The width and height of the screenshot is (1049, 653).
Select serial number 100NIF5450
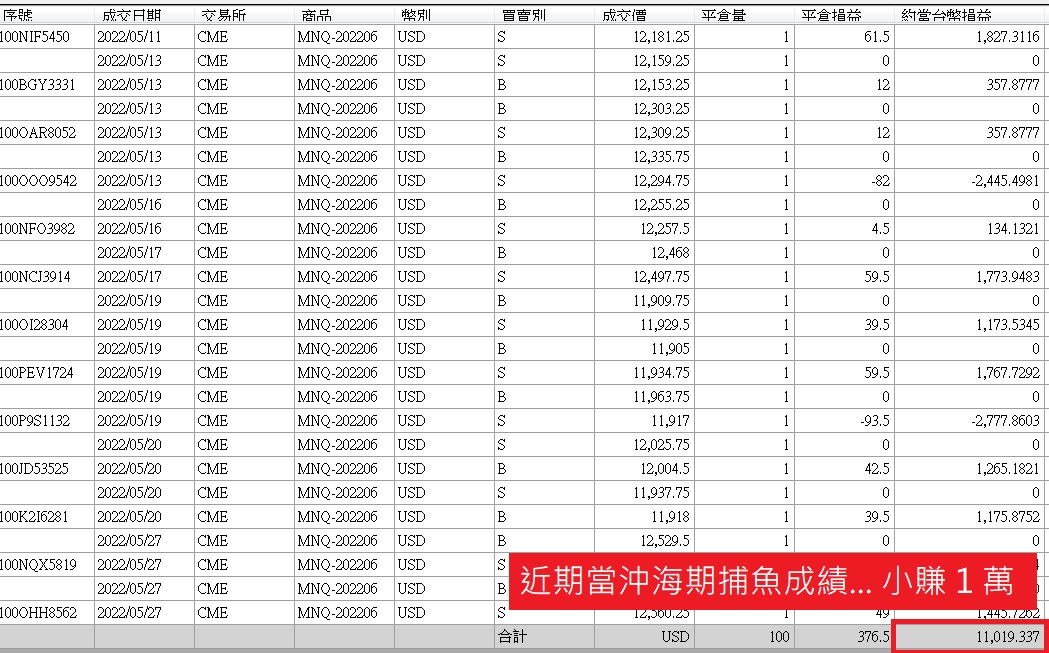pos(34,37)
